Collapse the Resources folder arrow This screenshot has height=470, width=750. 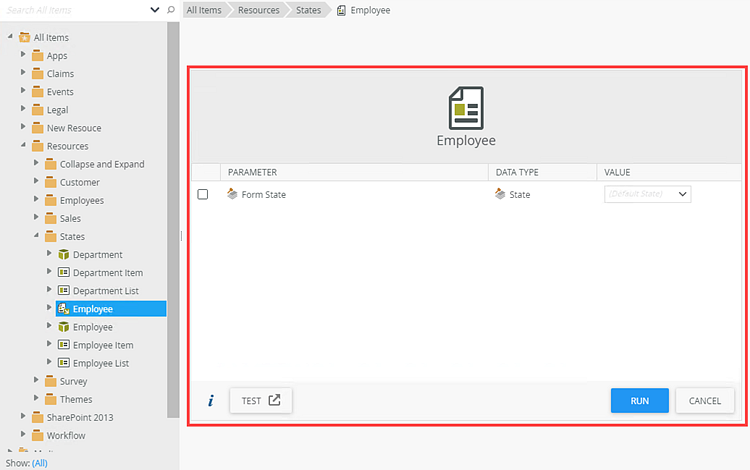tap(23, 145)
